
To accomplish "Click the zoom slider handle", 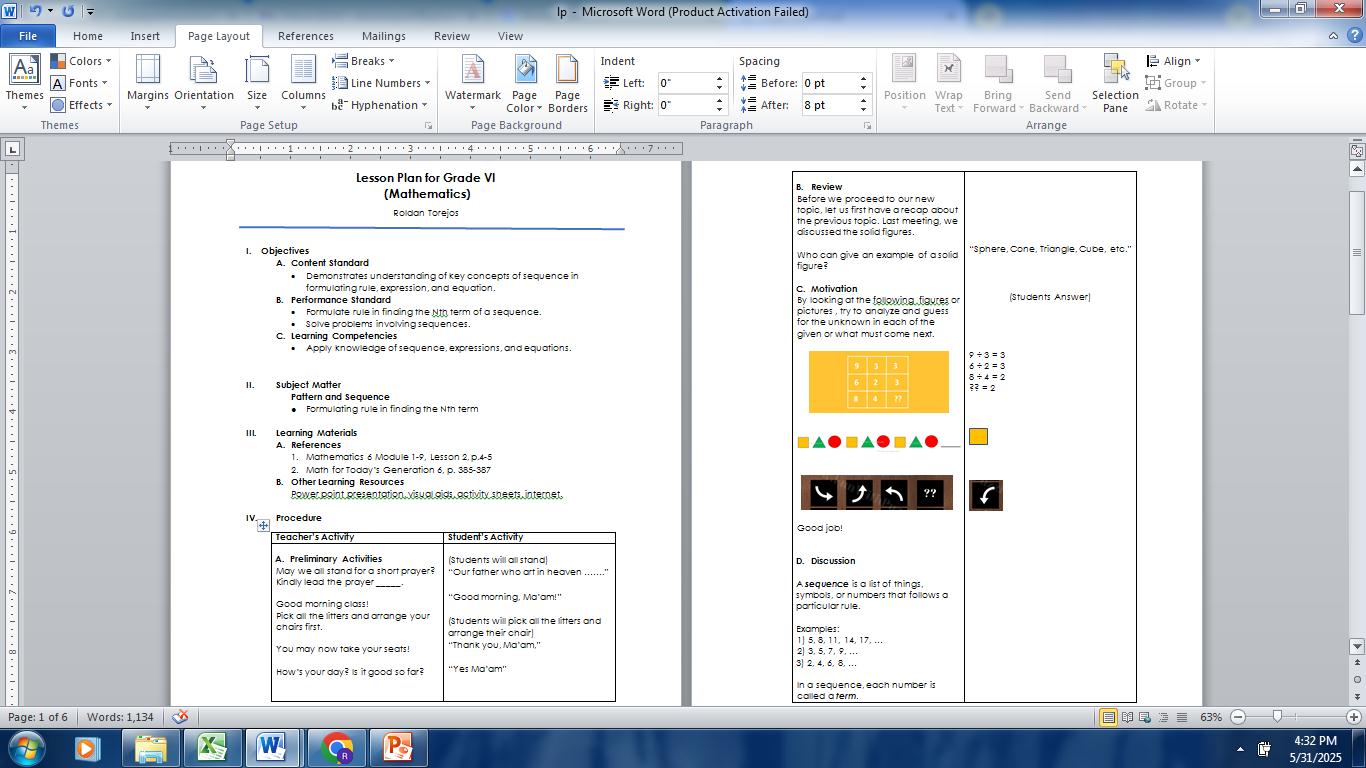I will 1277,717.
